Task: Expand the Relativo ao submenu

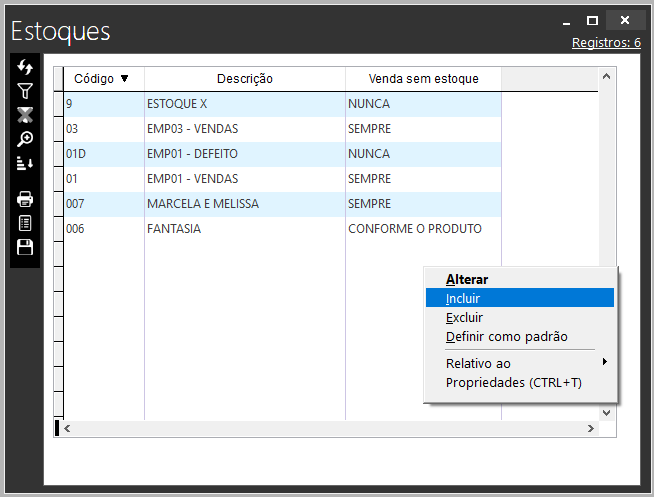Action: point(519,364)
